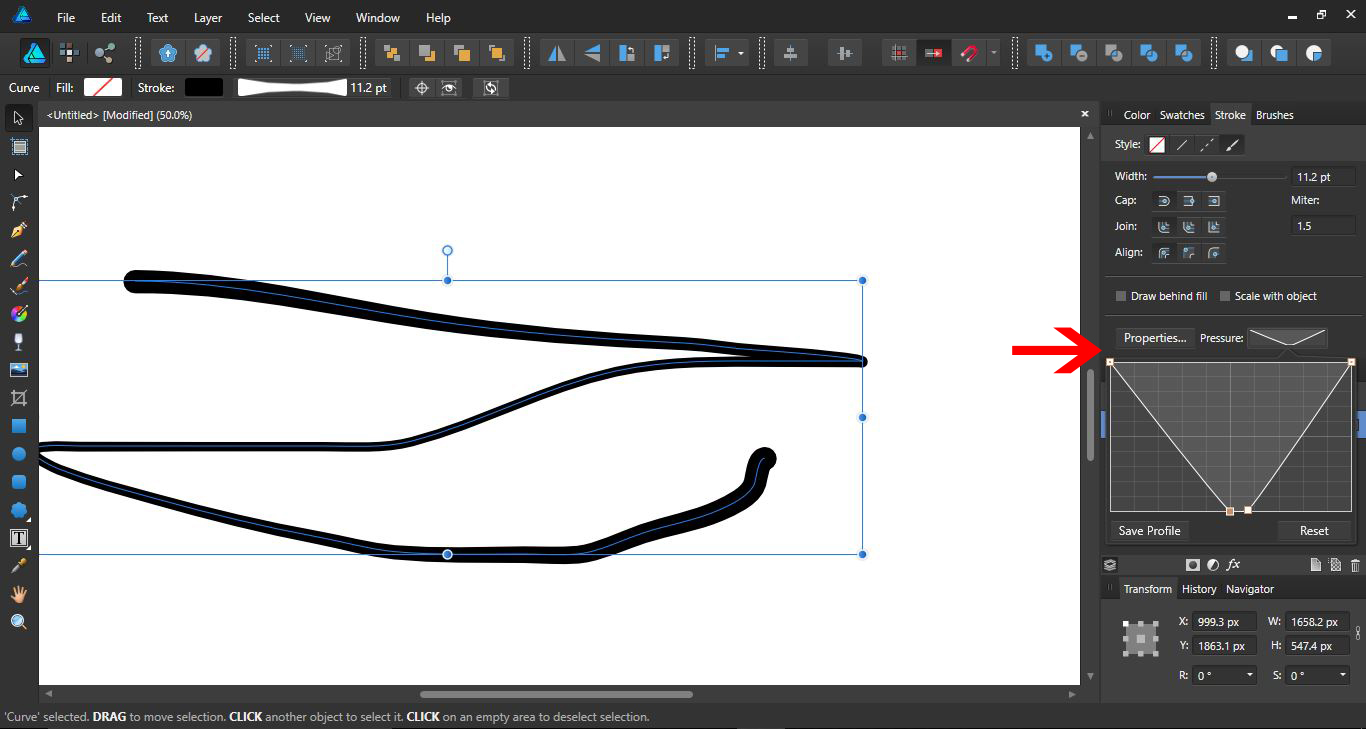The width and height of the screenshot is (1366, 729).
Task: Open the Layer menu
Action: click(208, 17)
